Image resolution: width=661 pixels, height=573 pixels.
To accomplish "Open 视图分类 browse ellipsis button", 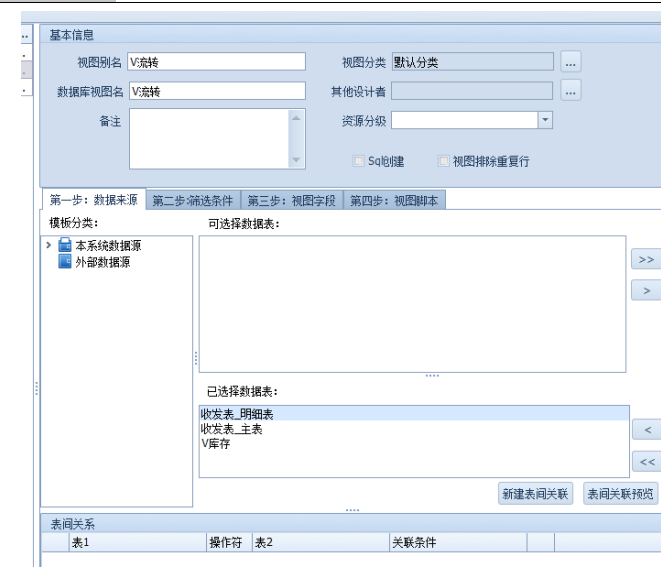I will (x=570, y=62).
